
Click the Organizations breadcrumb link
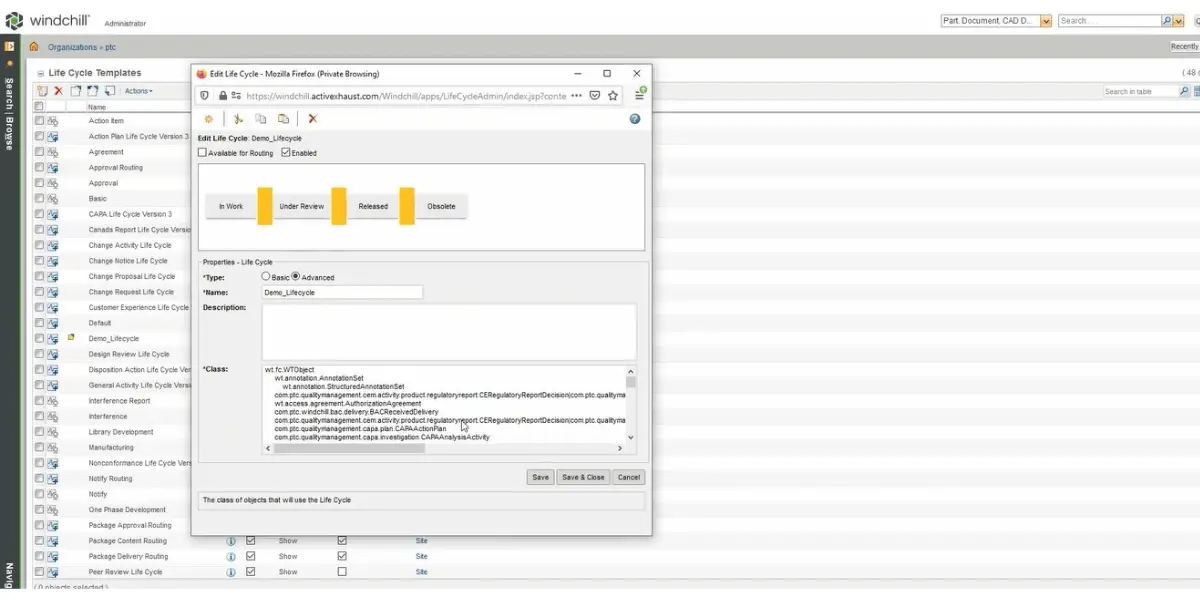pos(72,47)
